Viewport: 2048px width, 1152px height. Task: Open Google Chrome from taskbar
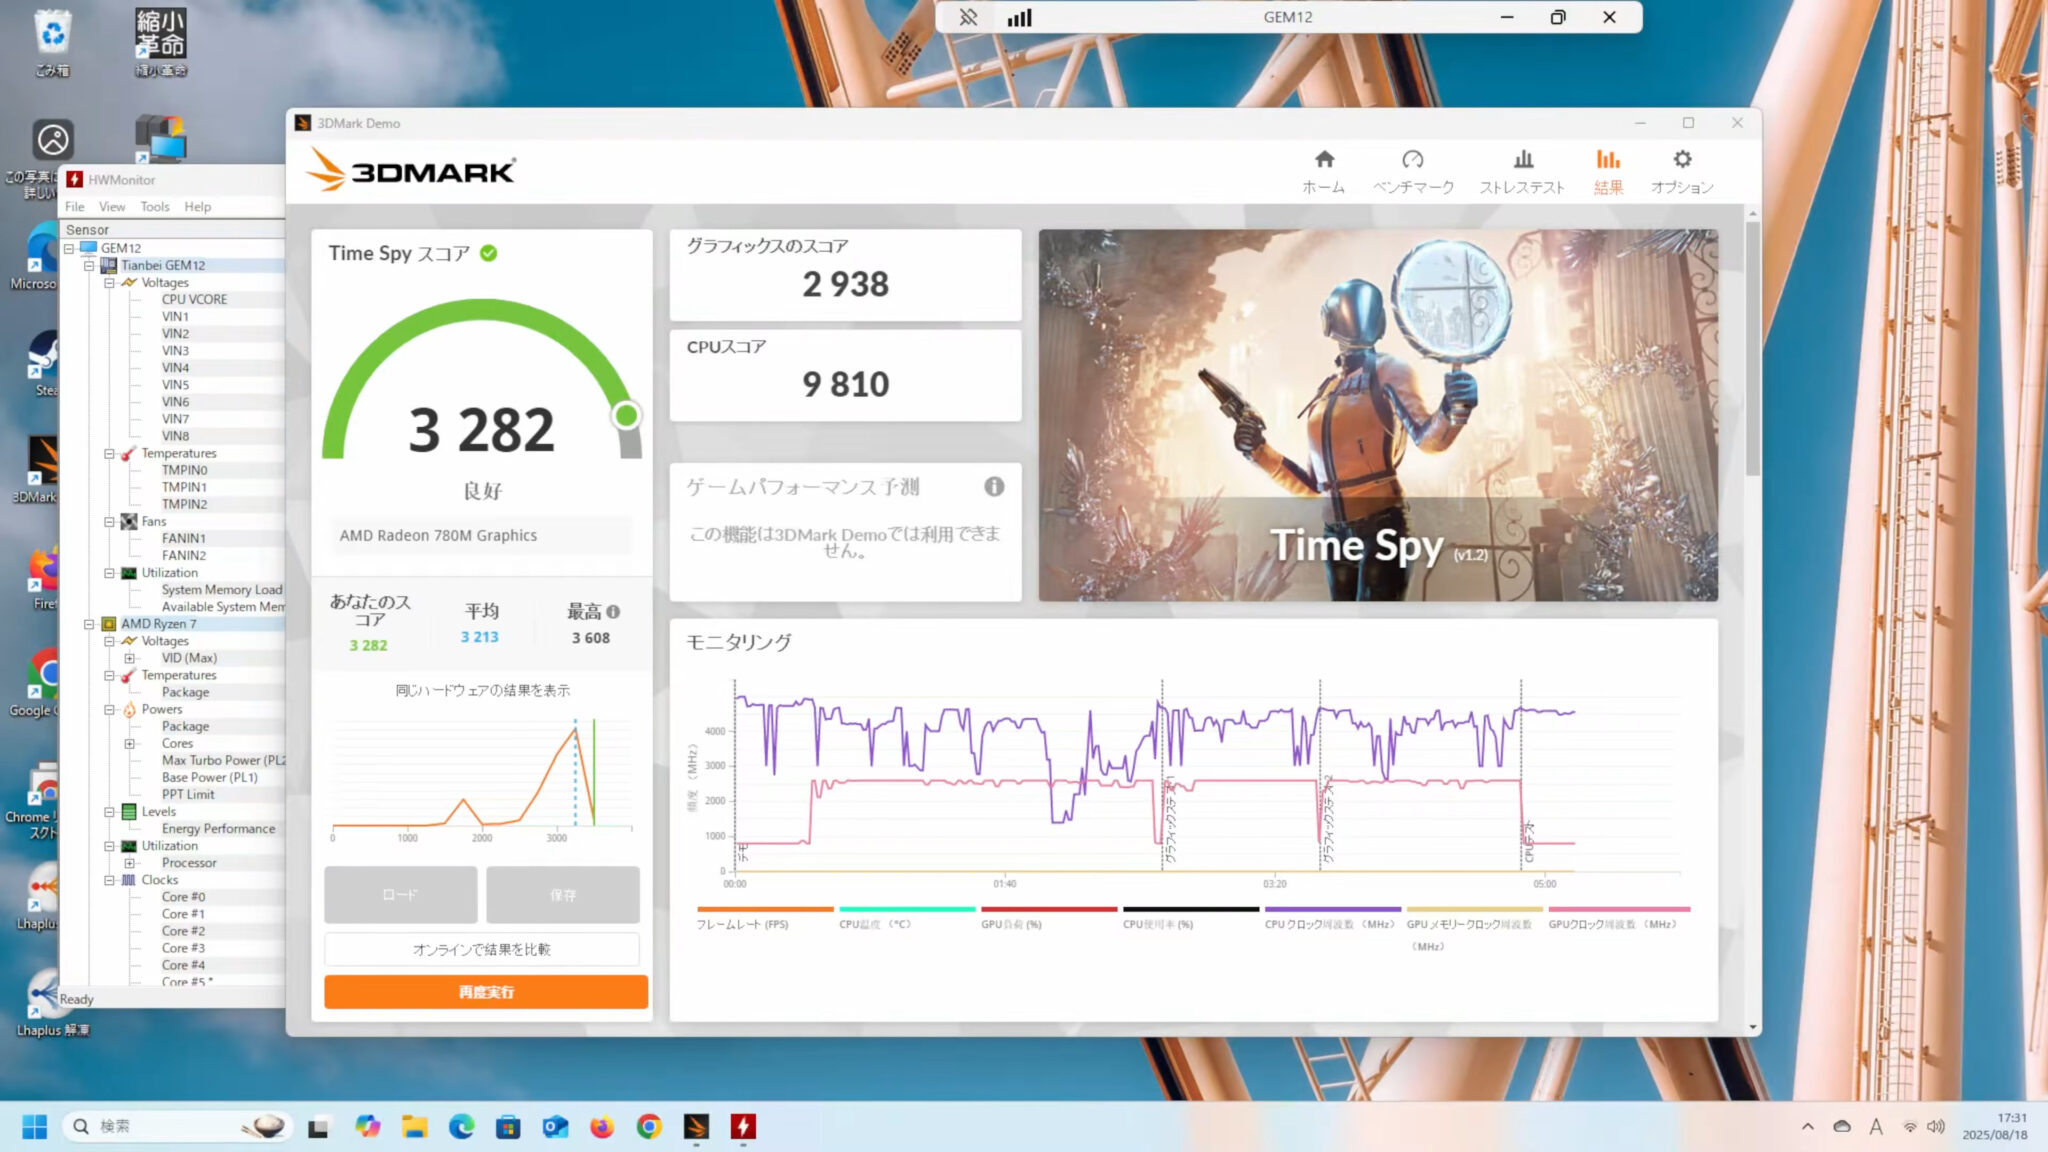649,1127
